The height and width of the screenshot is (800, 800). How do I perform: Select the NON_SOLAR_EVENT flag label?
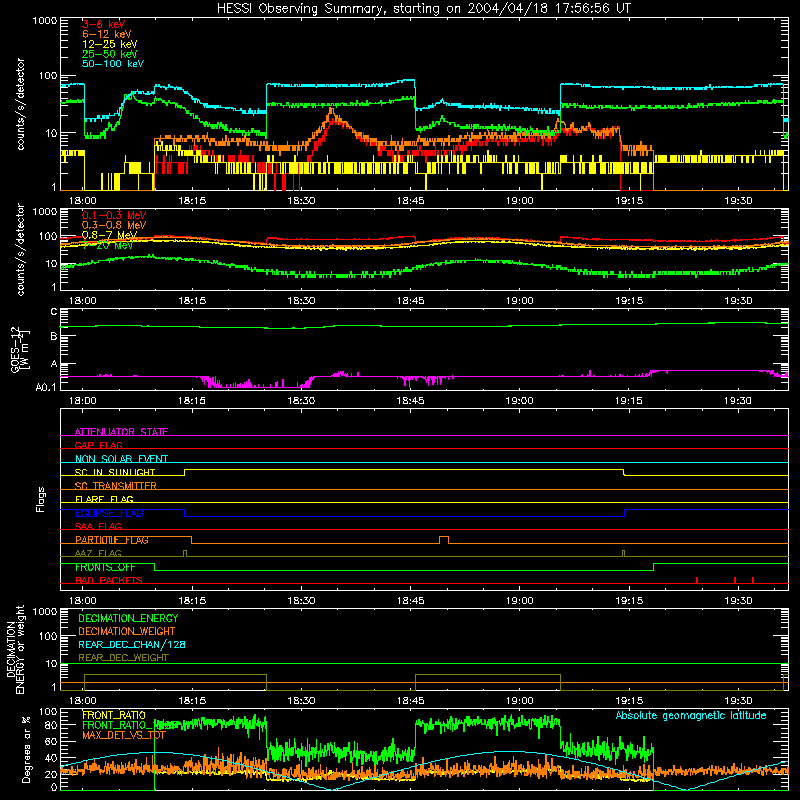click(121, 459)
